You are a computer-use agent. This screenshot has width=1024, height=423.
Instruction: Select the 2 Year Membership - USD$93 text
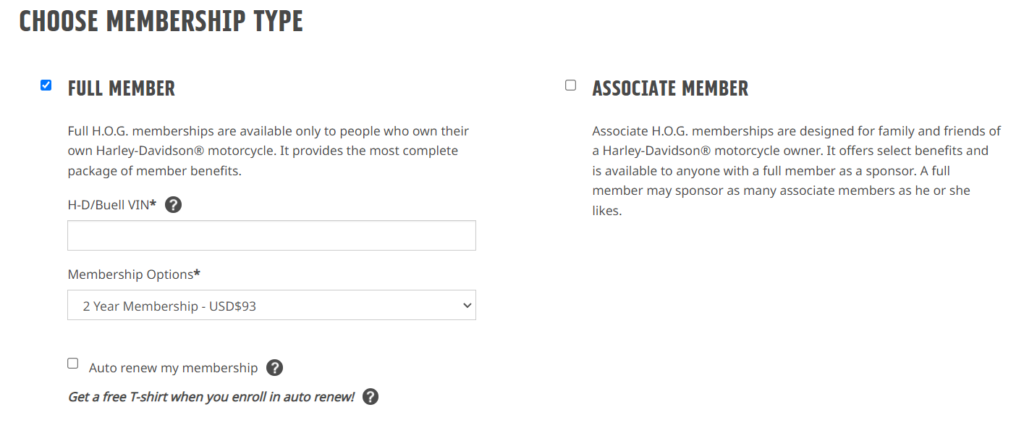click(169, 306)
